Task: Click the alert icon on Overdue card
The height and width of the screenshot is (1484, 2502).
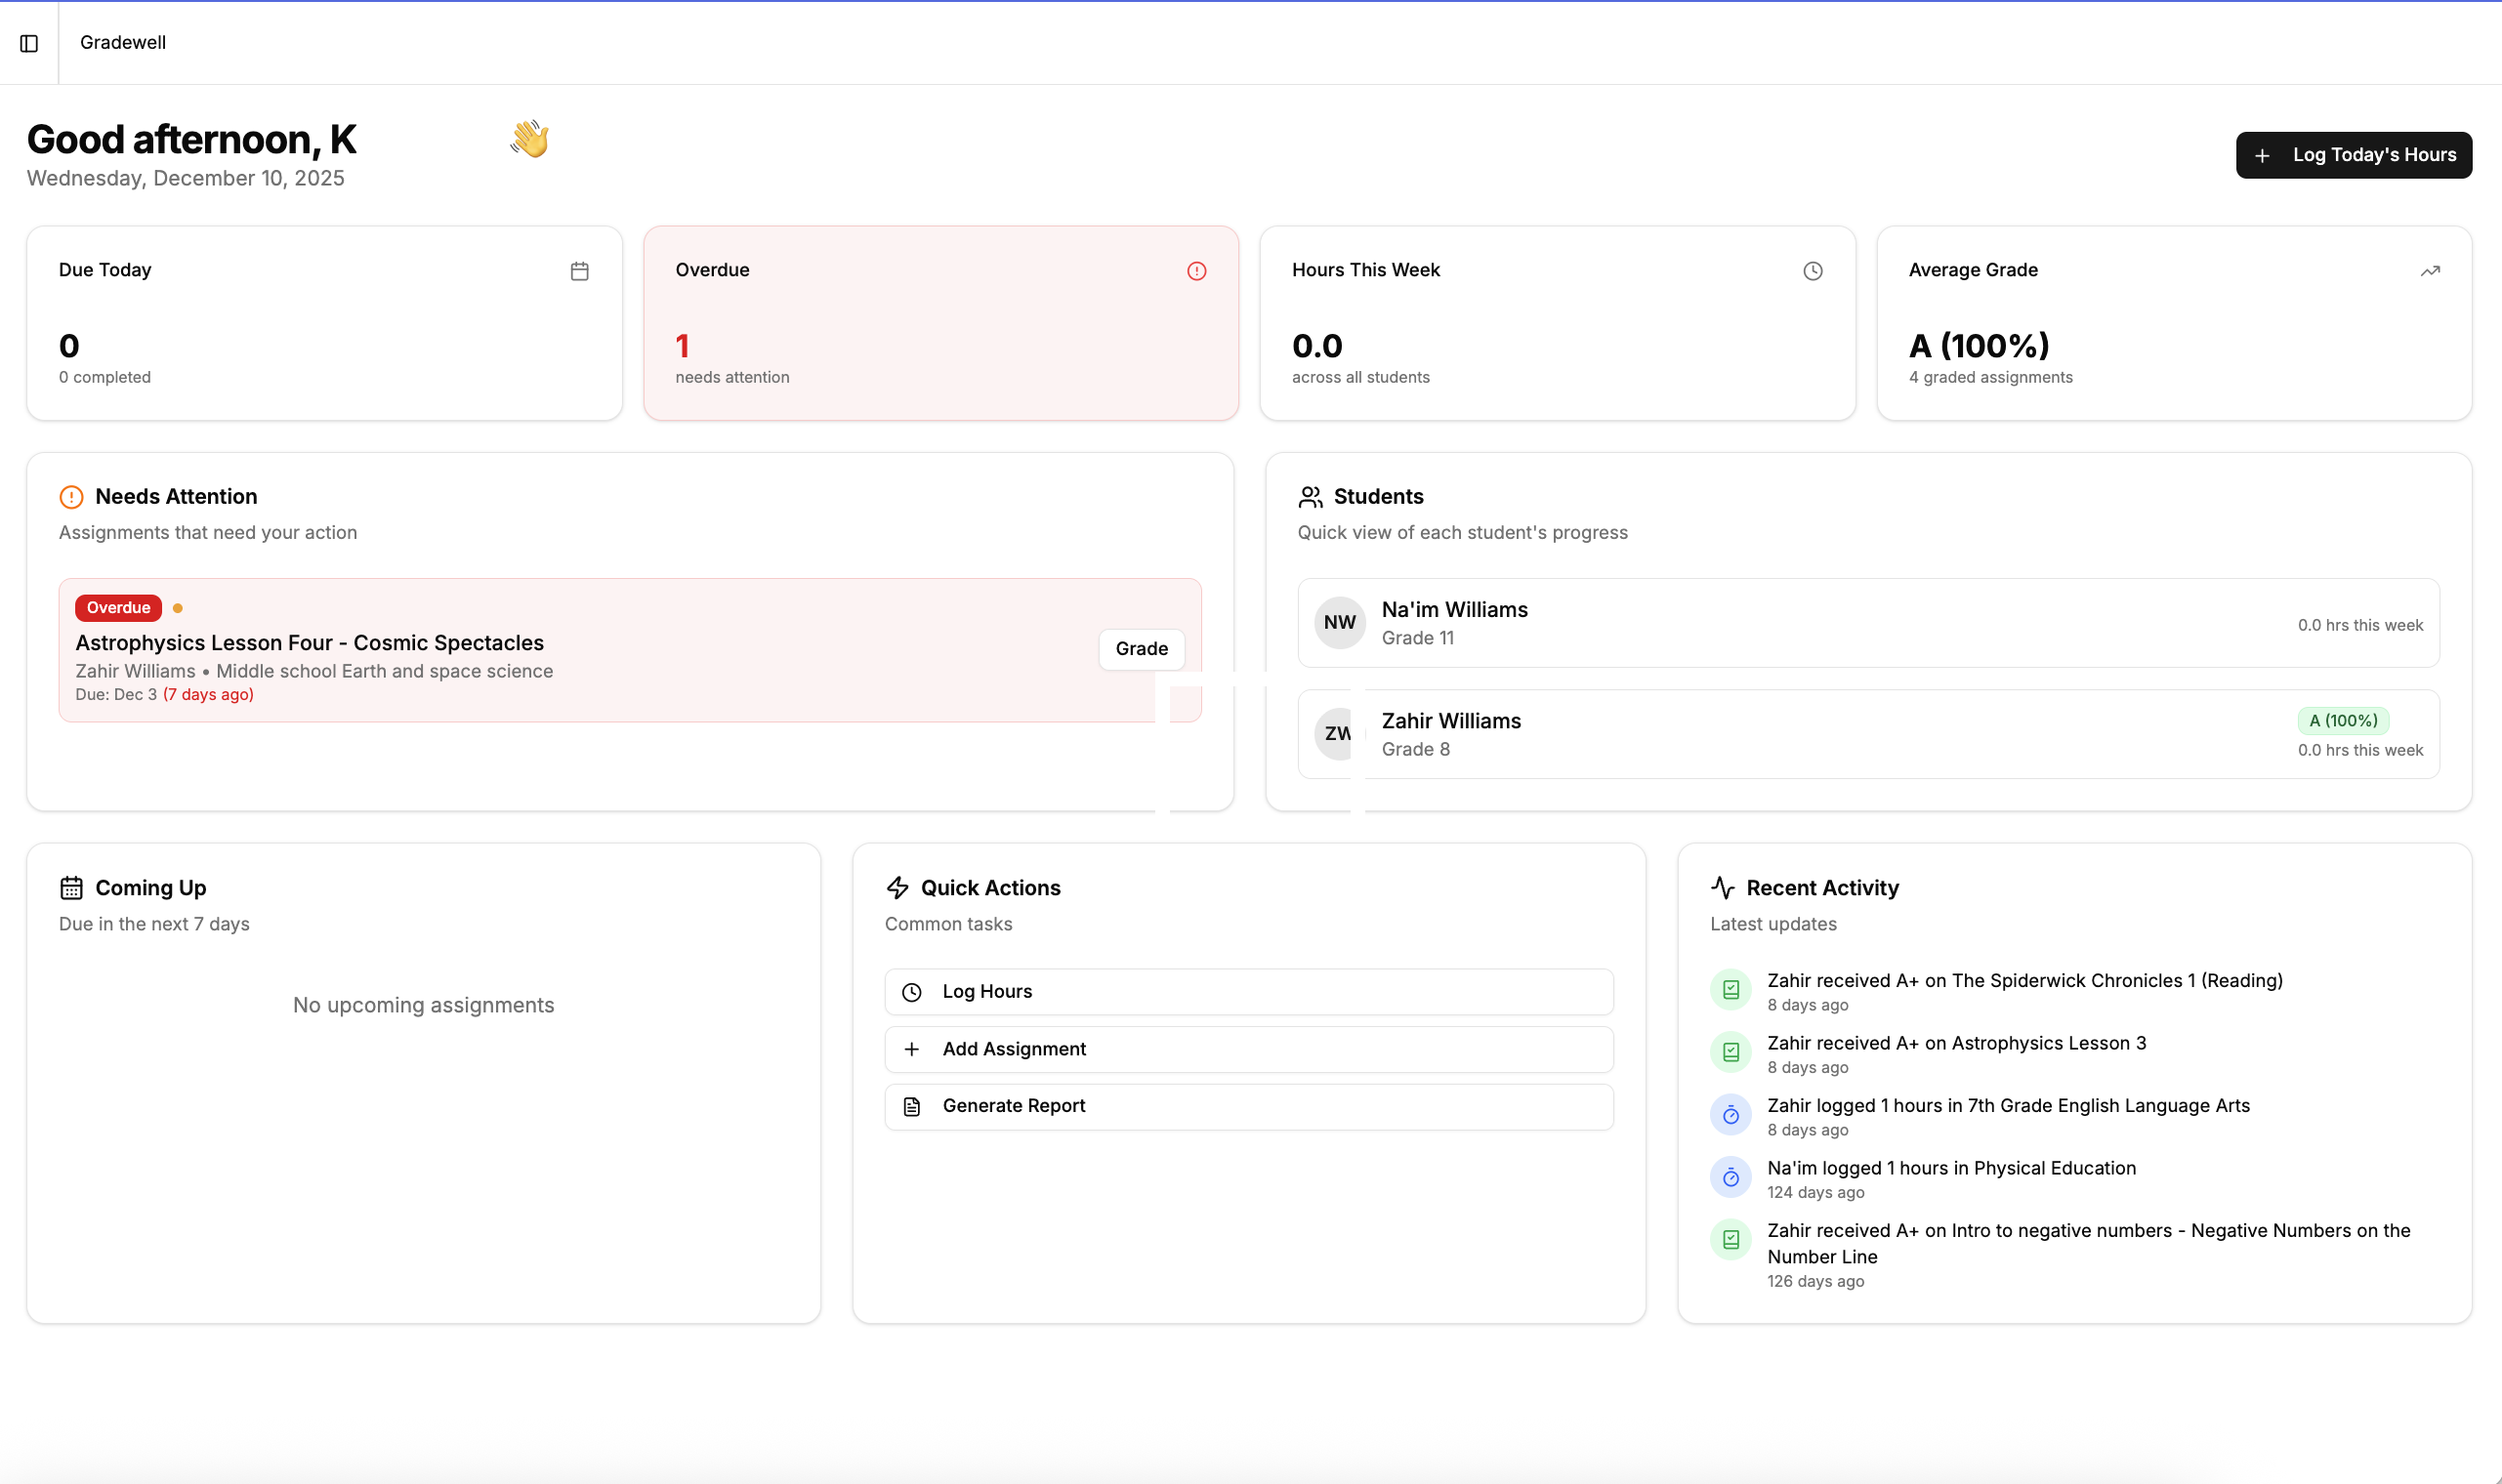Action: click(x=1197, y=270)
